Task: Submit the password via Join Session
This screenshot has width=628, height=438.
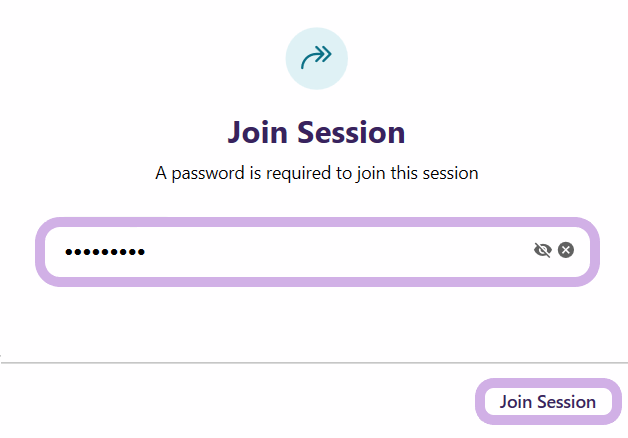Action: tap(547, 402)
